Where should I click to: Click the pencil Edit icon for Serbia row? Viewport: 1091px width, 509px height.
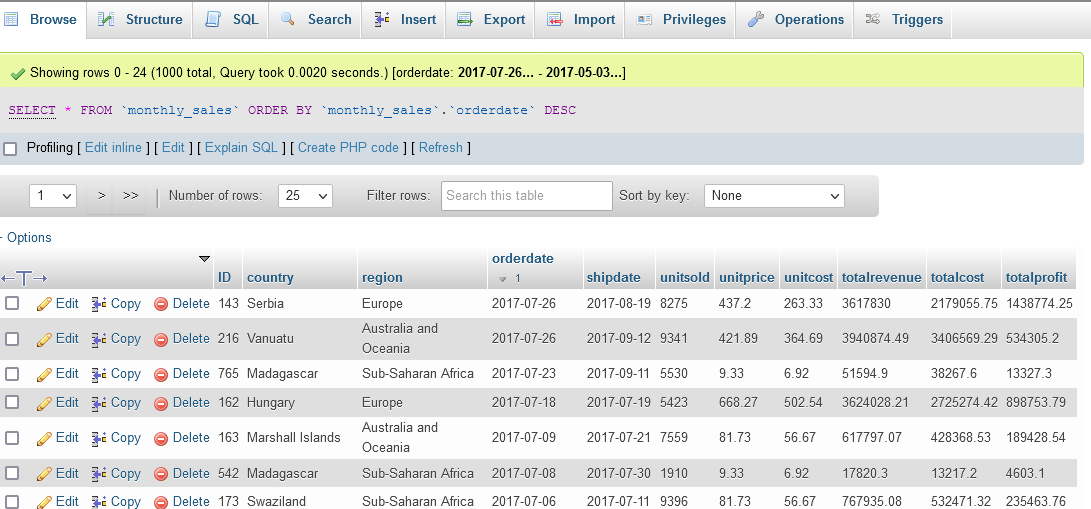45,304
